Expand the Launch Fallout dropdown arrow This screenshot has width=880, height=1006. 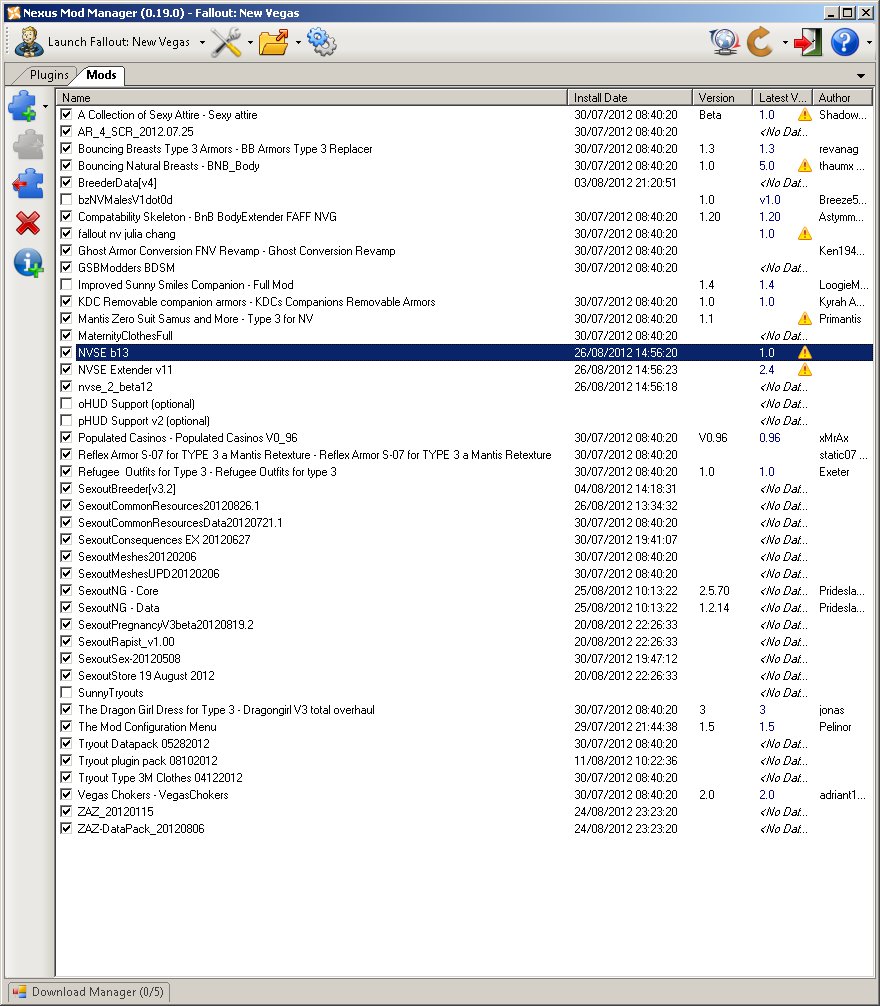pos(202,43)
